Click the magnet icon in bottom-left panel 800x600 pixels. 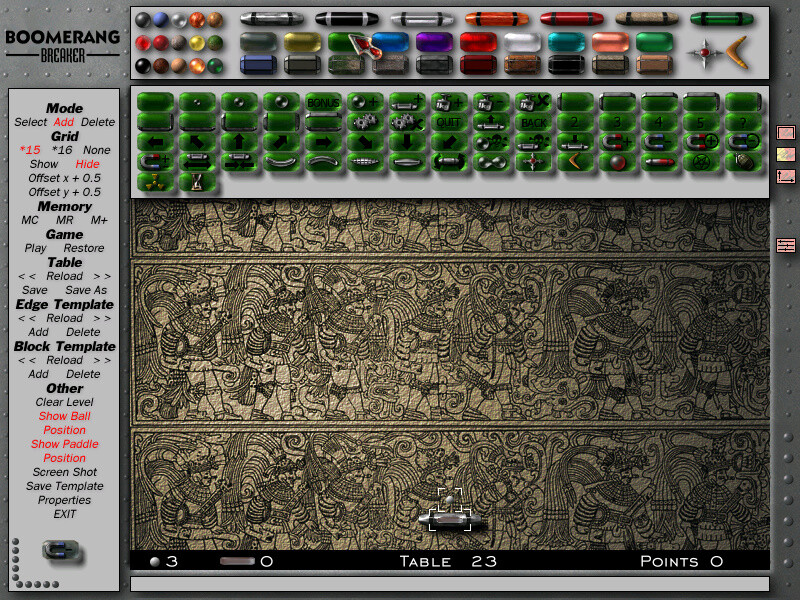click(x=60, y=551)
